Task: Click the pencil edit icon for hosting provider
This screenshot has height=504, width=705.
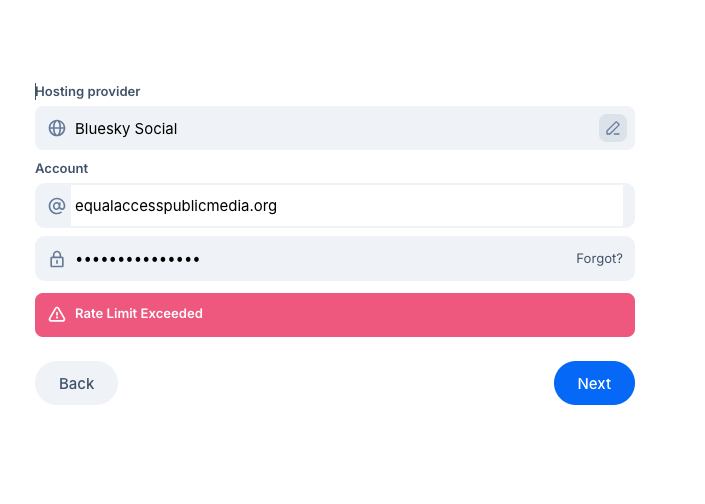Action: point(613,128)
